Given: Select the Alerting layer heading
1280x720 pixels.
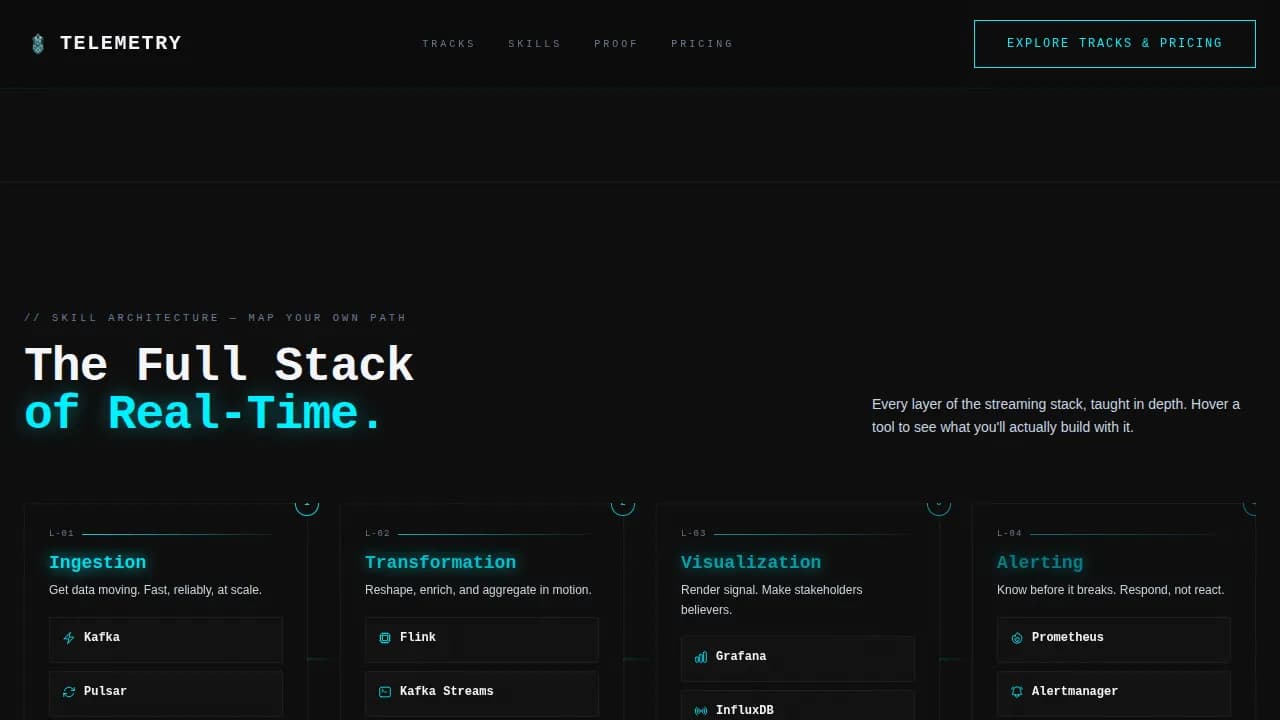Looking at the screenshot, I should [x=1040, y=562].
